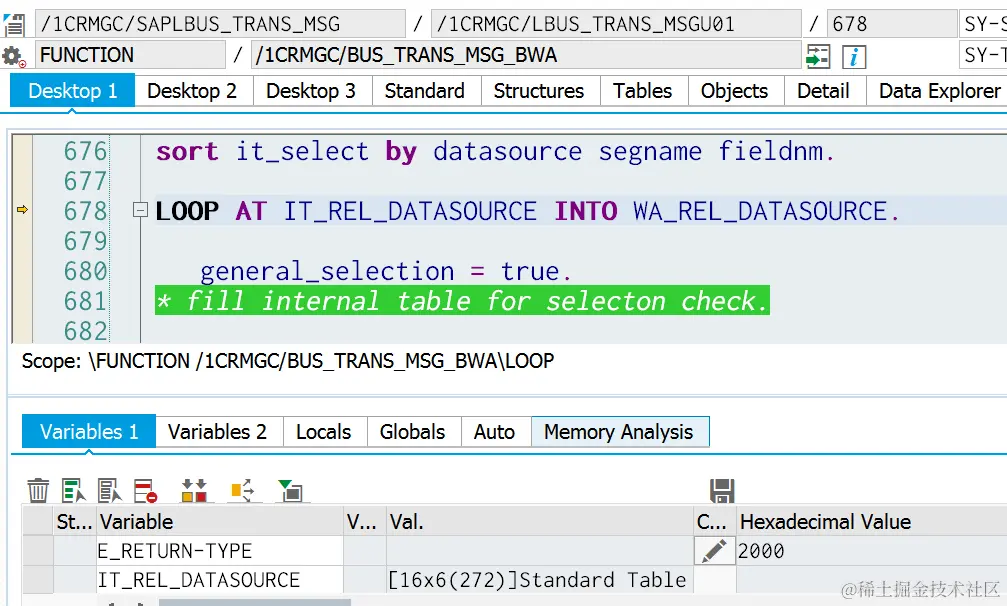
Task: Select the Variables 1 tab
Action: coord(89,431)
